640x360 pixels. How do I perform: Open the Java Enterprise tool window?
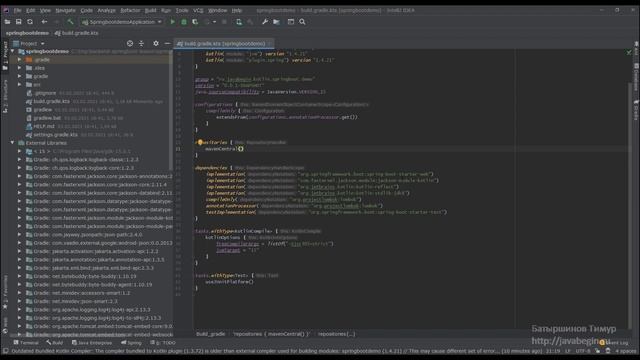(92, 342)
